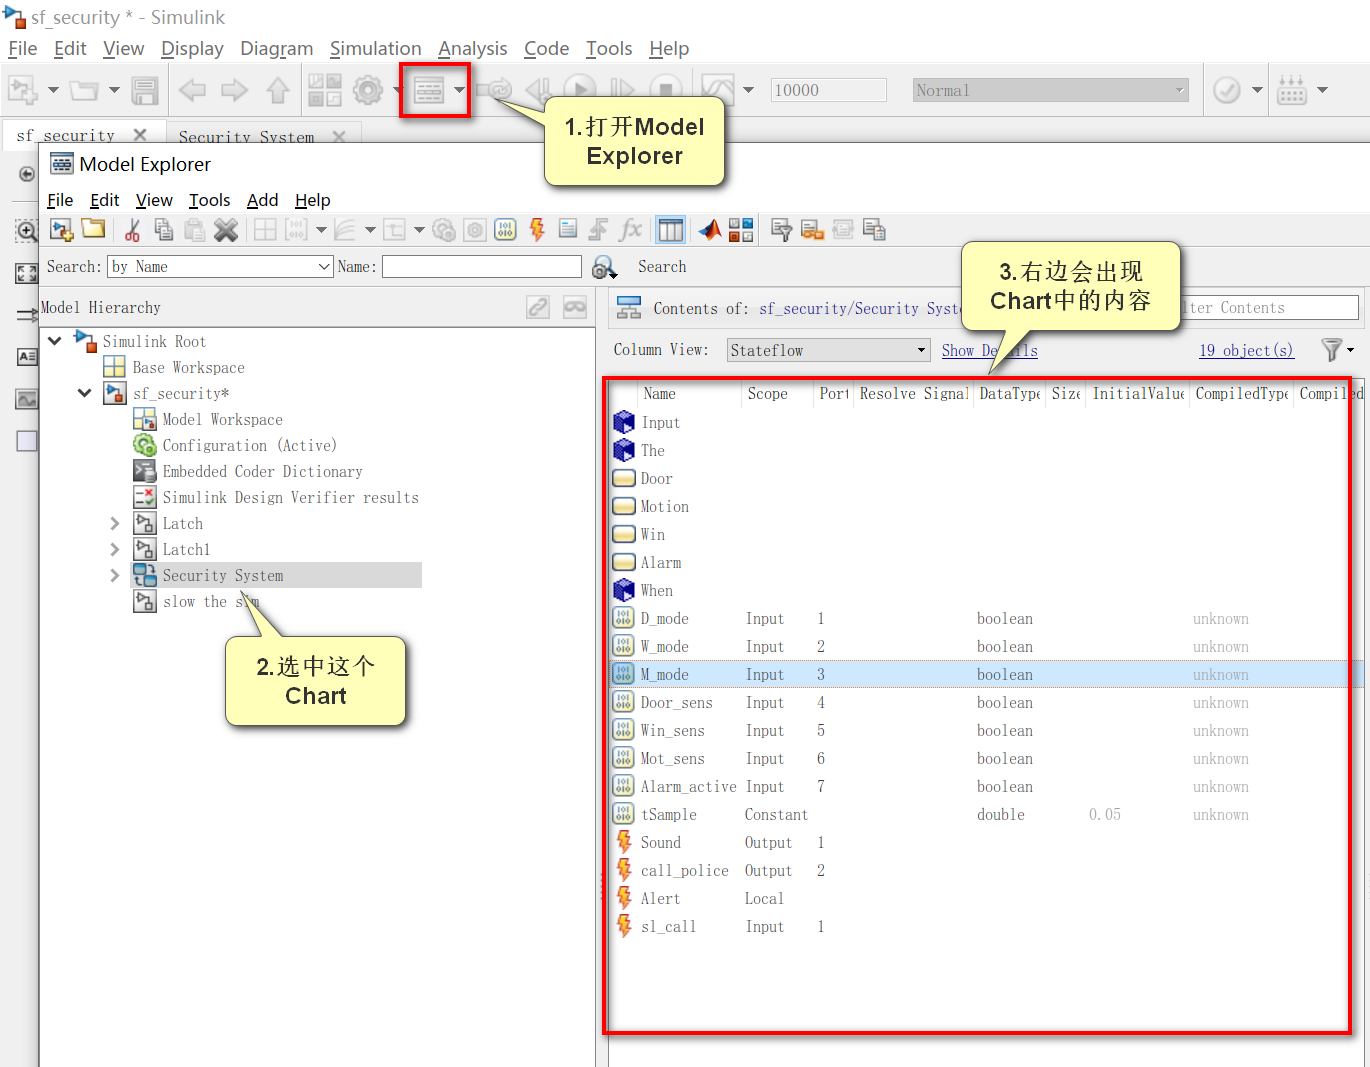
Task: Click the Run simulation play button
Action: (580, 90)
